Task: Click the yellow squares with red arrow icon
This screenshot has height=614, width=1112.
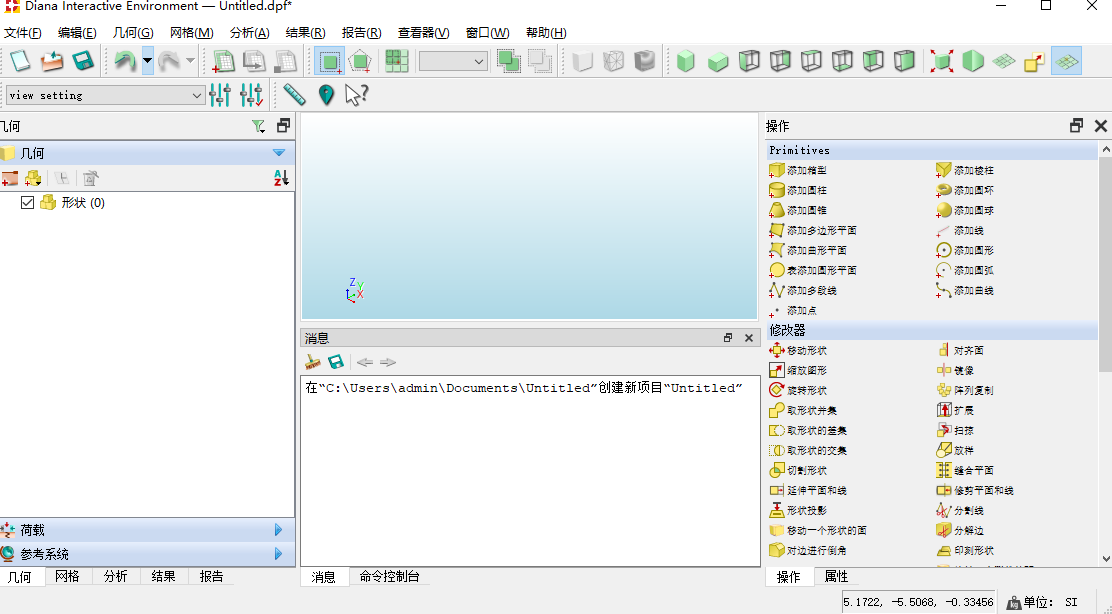Action: point(1035,62)
